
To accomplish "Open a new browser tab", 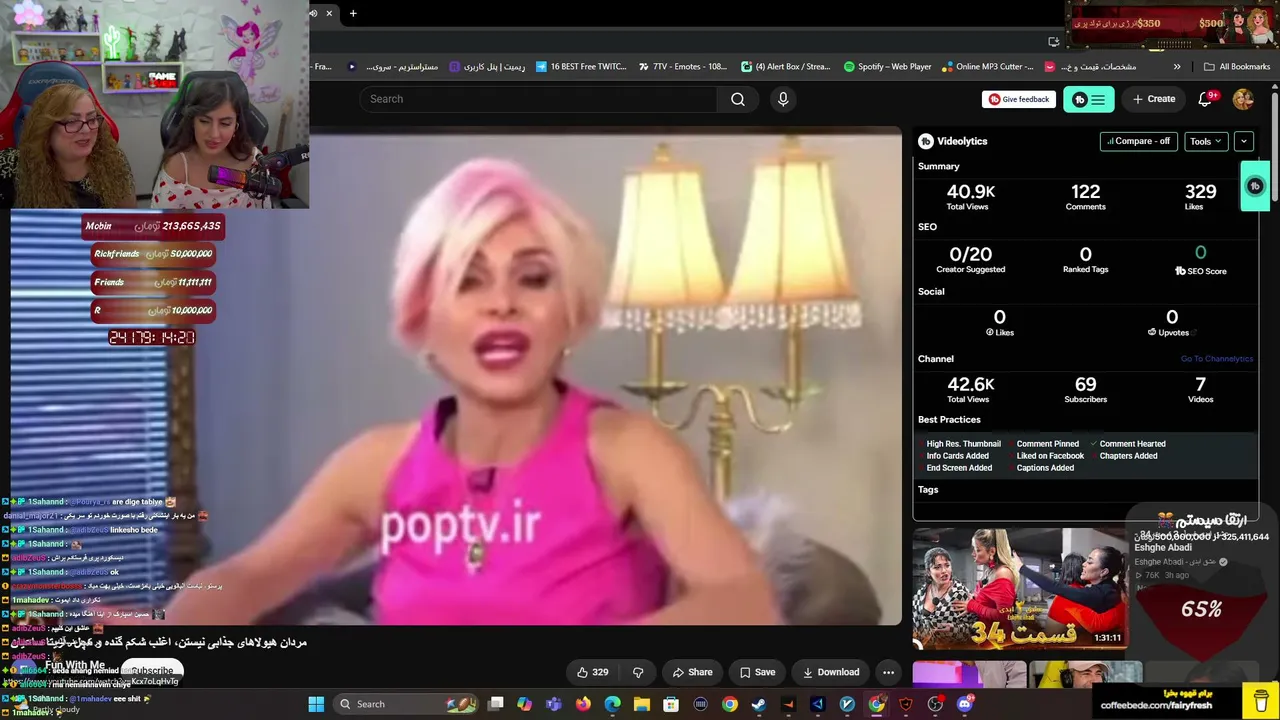I will [353, 13].
